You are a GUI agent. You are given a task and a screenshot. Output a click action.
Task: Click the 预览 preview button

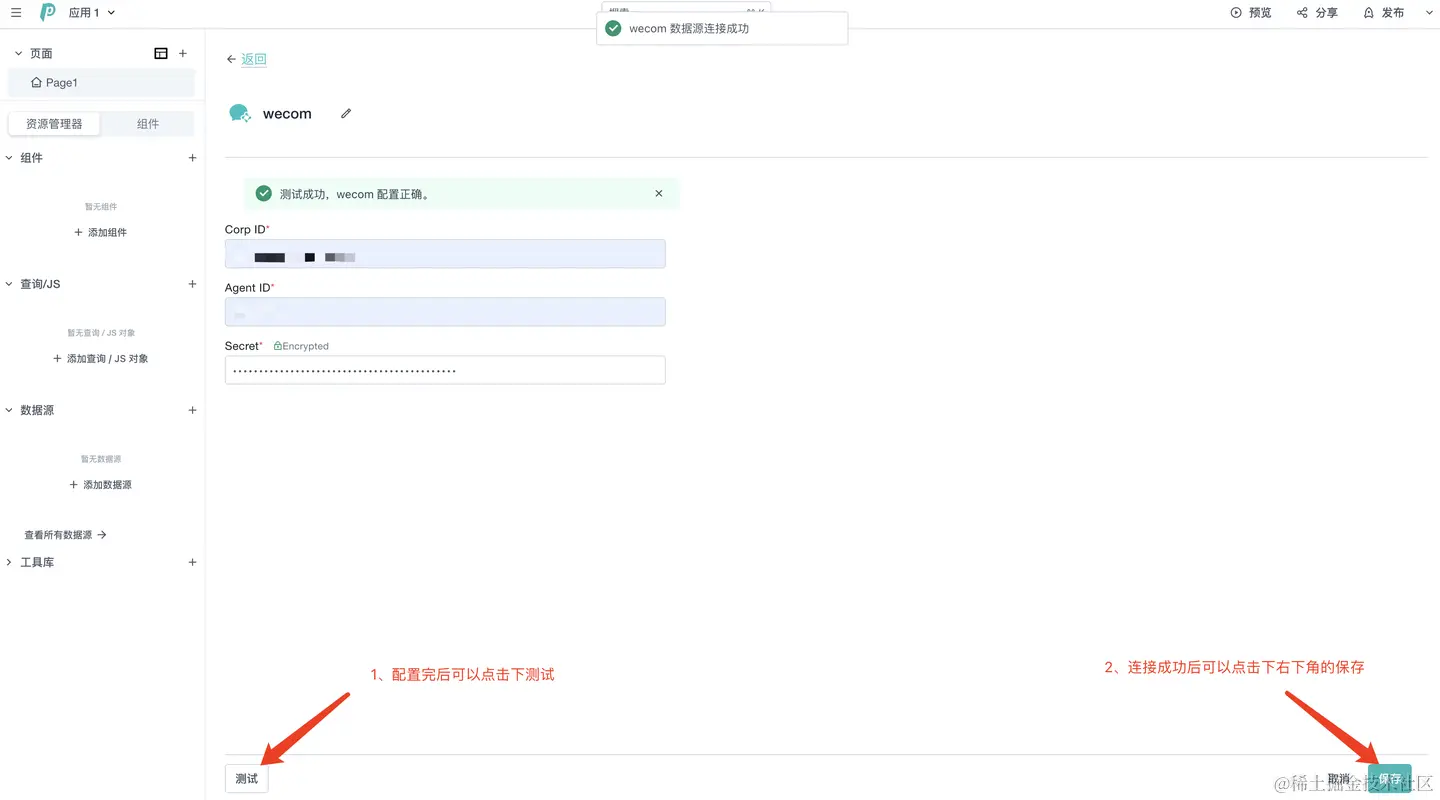coord(1251,13)
